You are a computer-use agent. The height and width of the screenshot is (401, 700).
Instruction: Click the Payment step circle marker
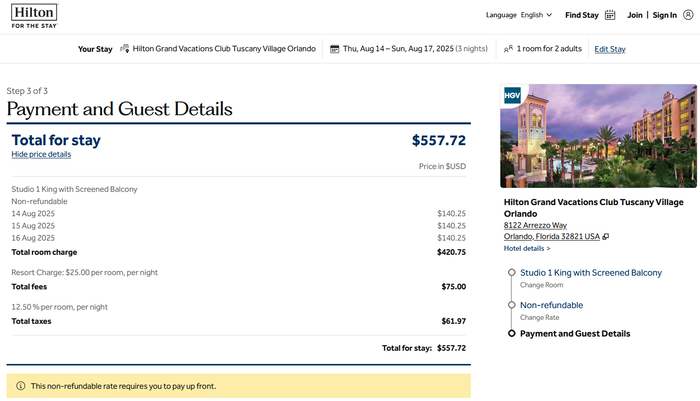click(x=512, y=334)
